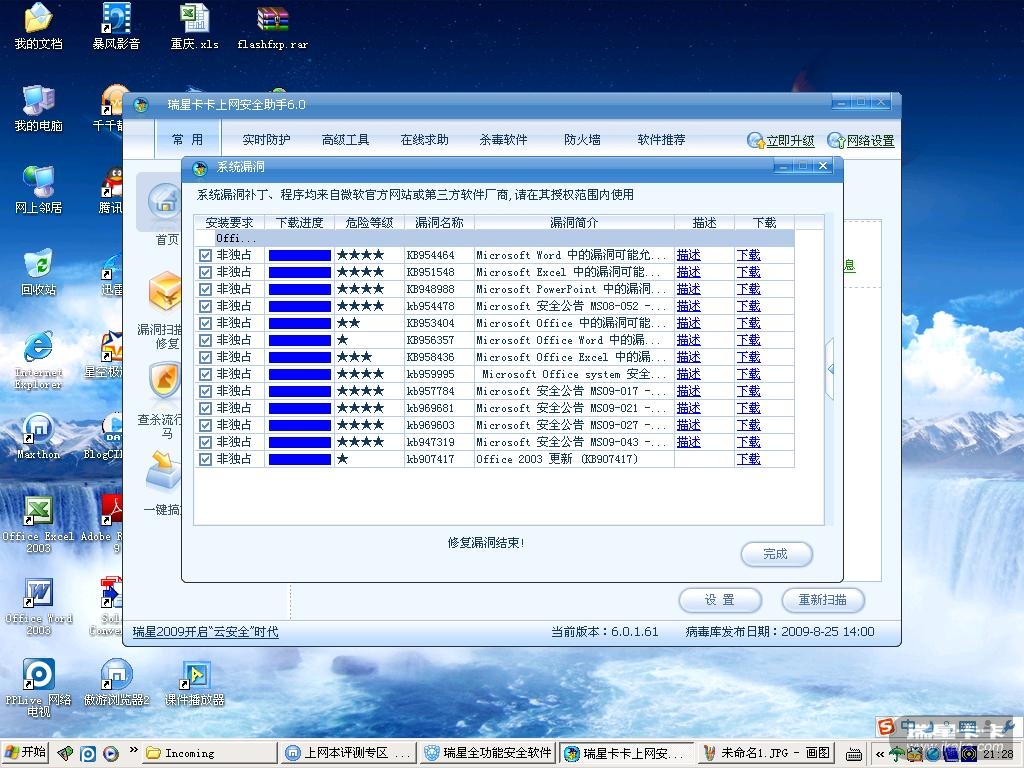Expand hidden quick launch items chevron
The height and width of the screenshot is (768, 1024).
click(x=134, y=750)
